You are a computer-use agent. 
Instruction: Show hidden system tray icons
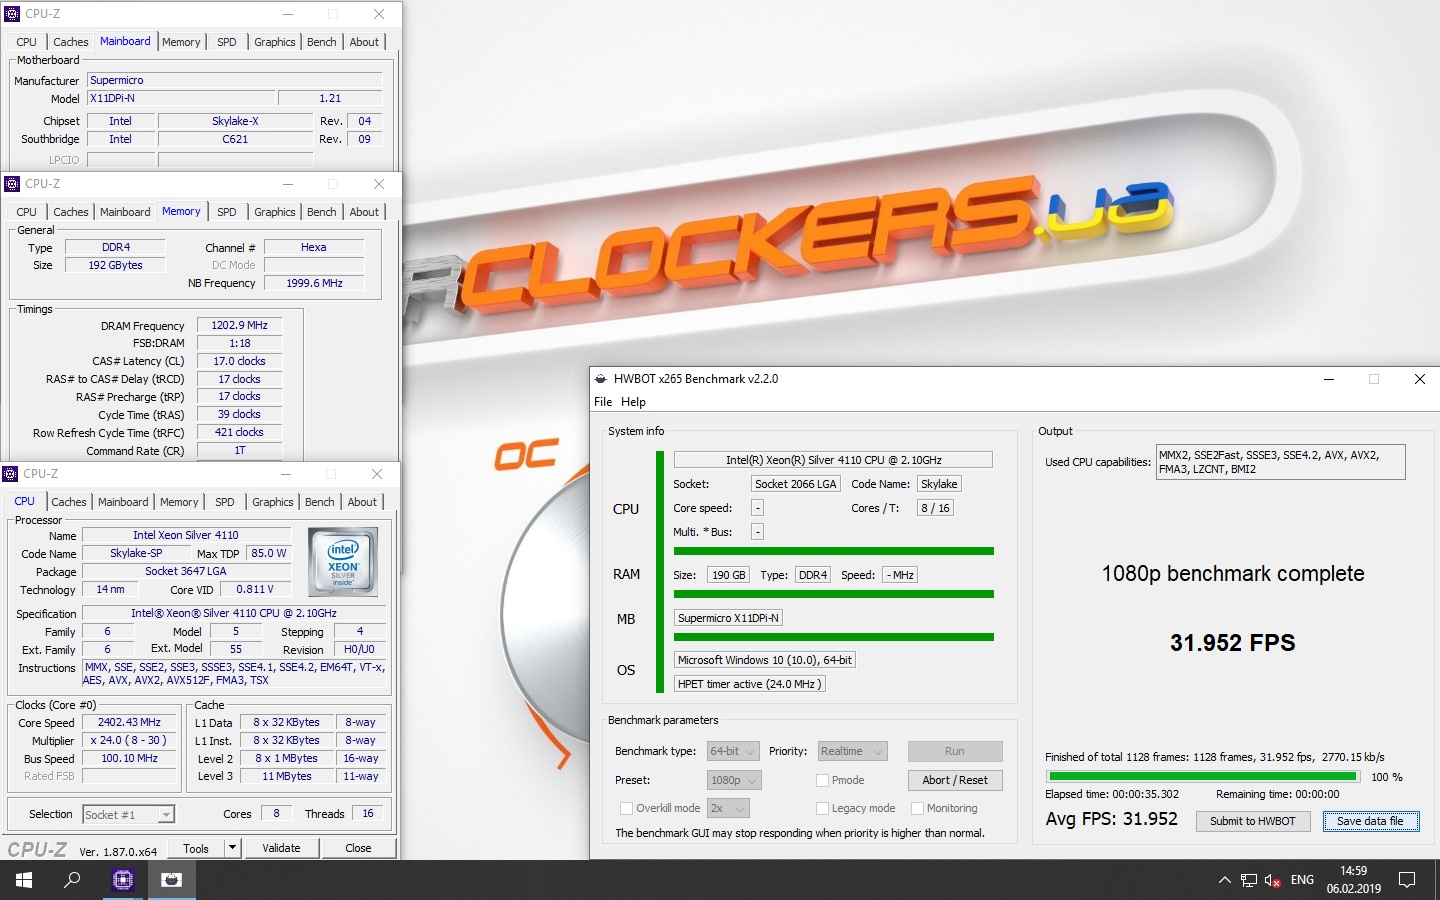[x=1224, y=880]
